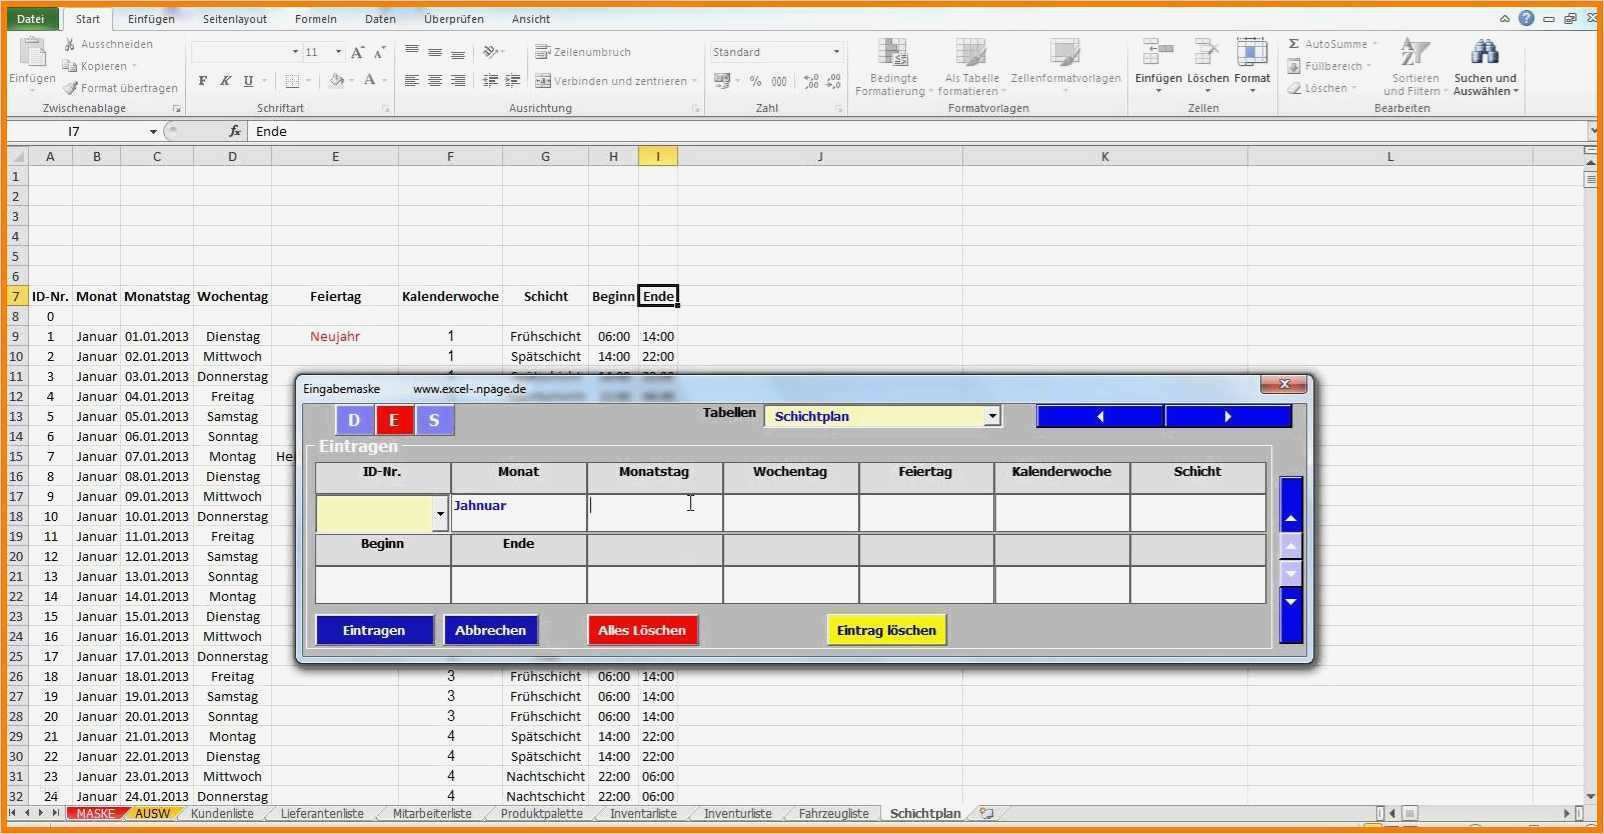Image resolution: width=1604 pixels, height=834 pixels.
Task: Switch to the Seitenlayout ribbon tab
Action: [235, 19]
